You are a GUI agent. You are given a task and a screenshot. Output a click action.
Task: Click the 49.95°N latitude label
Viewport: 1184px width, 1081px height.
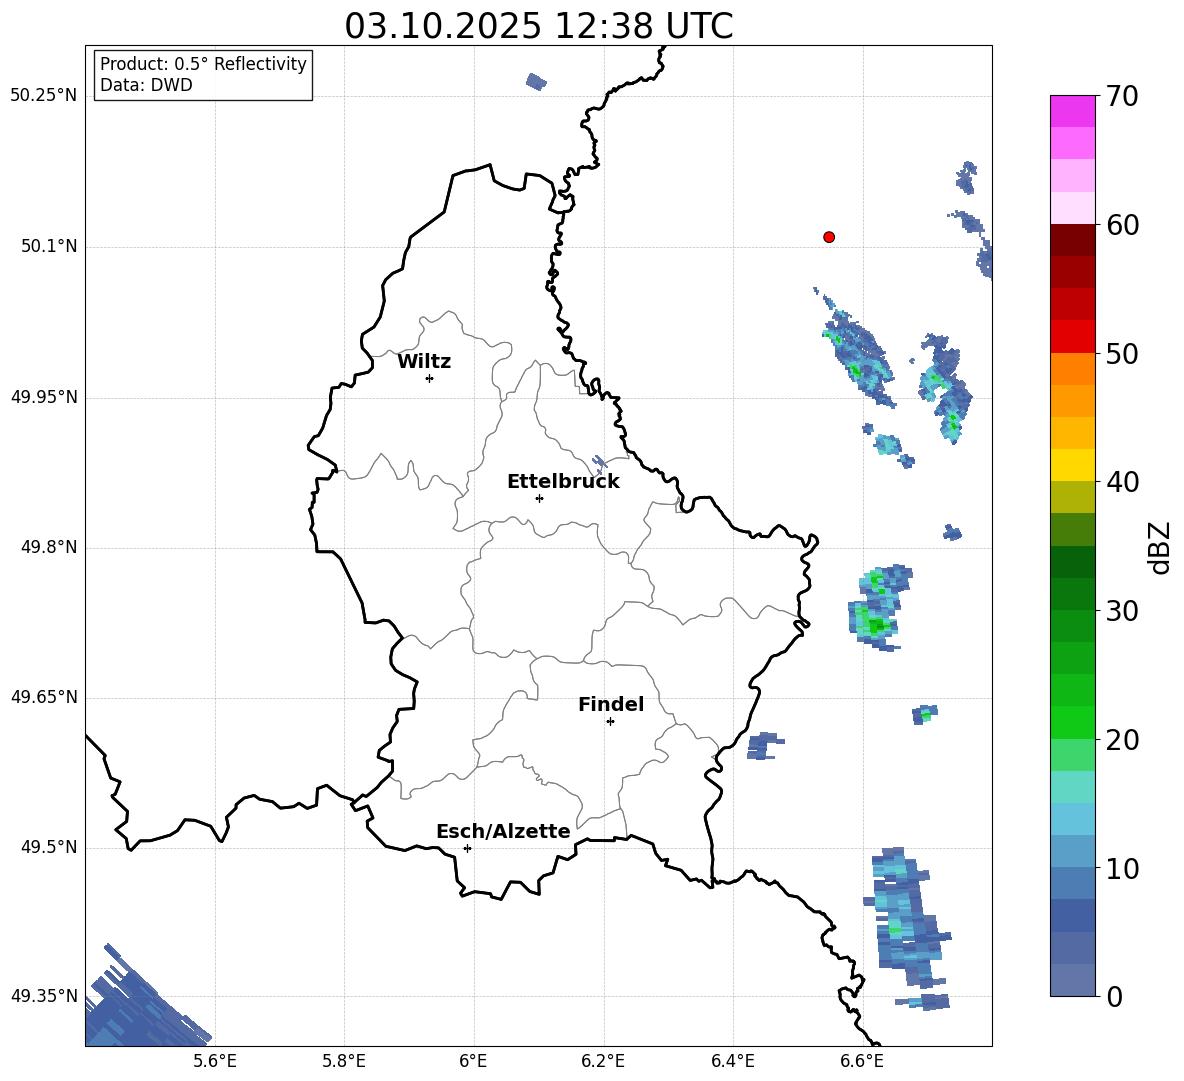43,397
